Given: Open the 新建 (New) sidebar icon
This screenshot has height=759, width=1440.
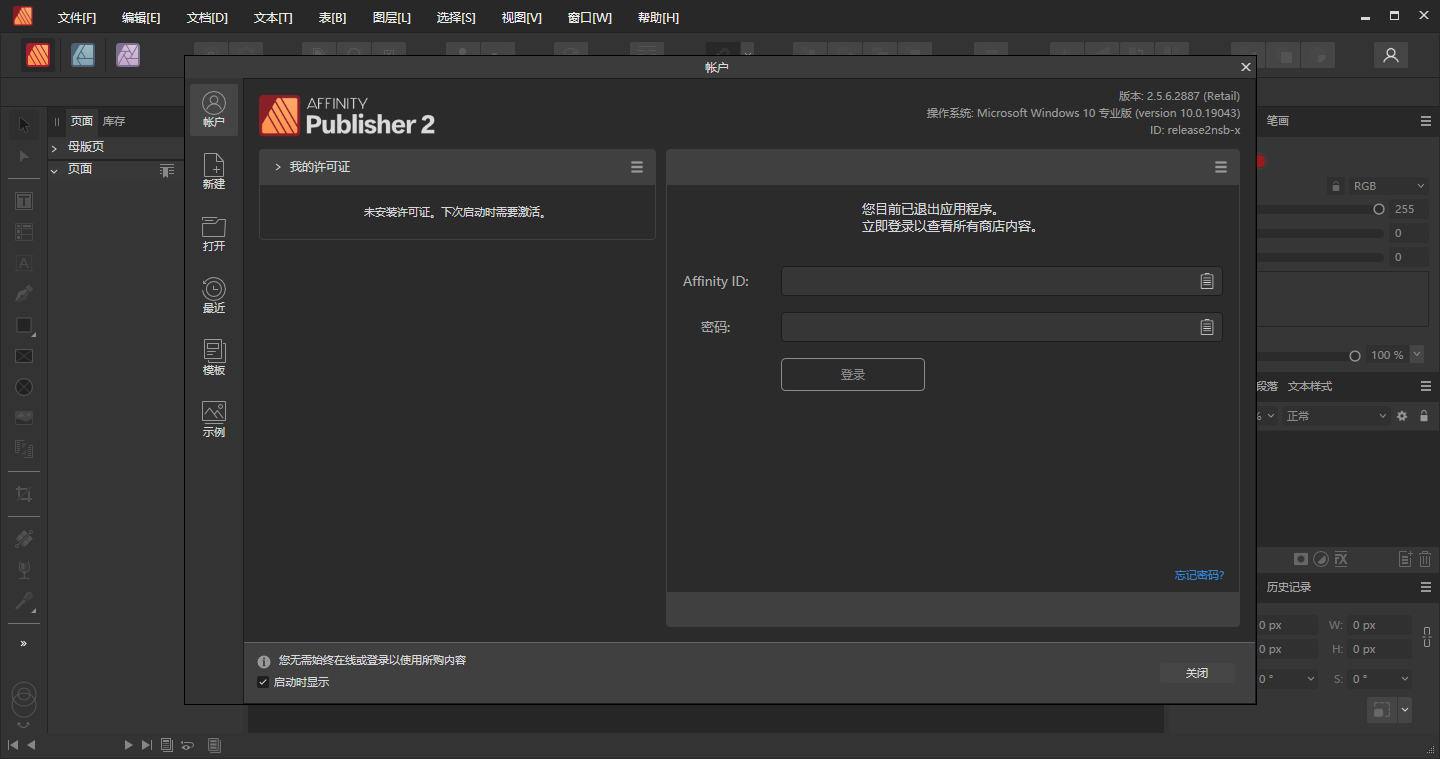Looking at the screenshot, I should (x=214, y=171).
